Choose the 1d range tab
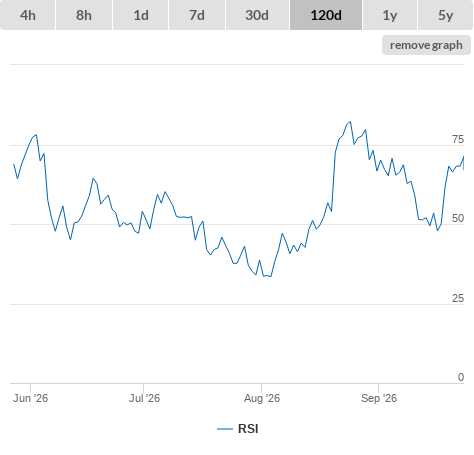474x455 pixels. [141, 15]
